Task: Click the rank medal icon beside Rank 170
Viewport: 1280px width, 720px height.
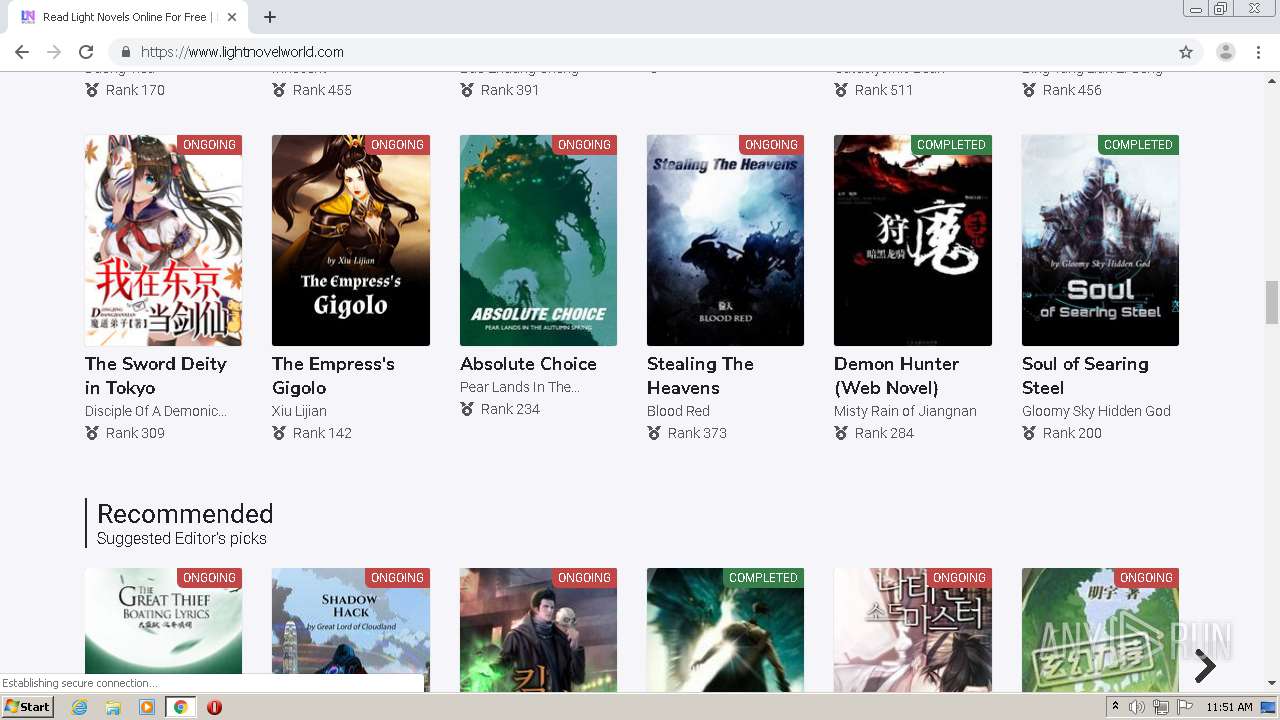Action: pyautogui.click(x=92, y=90)
